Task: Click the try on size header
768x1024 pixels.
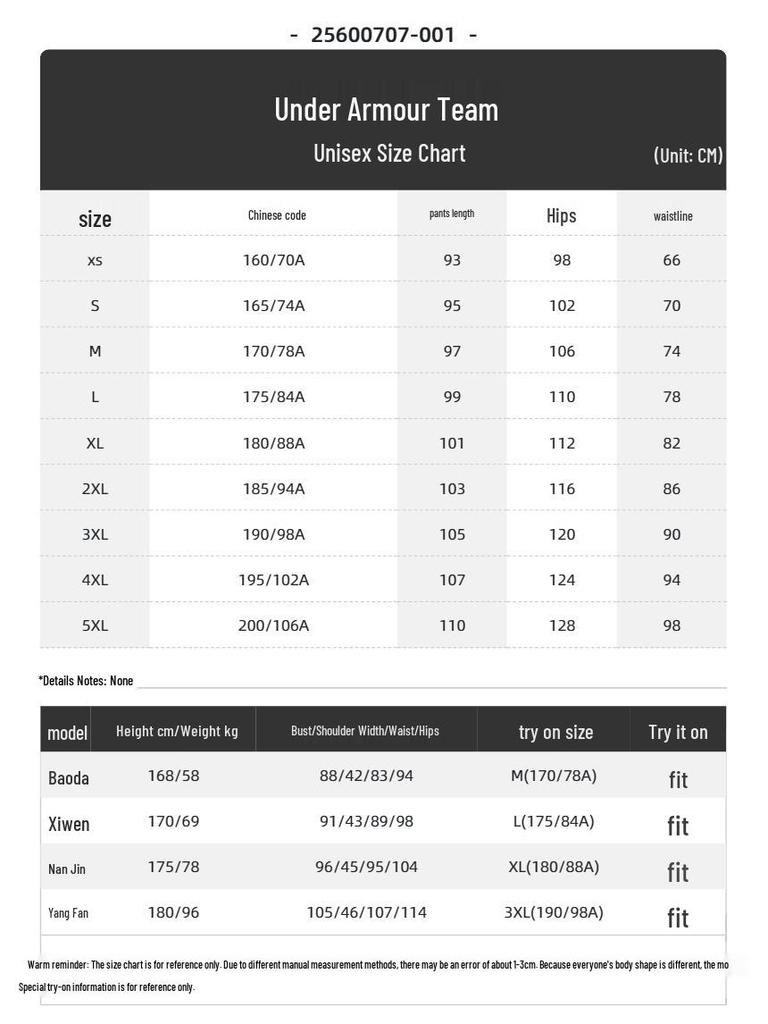Action: pos(556,732)
